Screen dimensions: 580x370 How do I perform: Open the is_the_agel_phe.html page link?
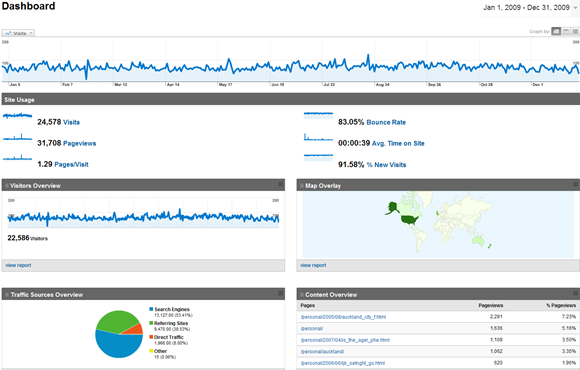coord(345,340)
